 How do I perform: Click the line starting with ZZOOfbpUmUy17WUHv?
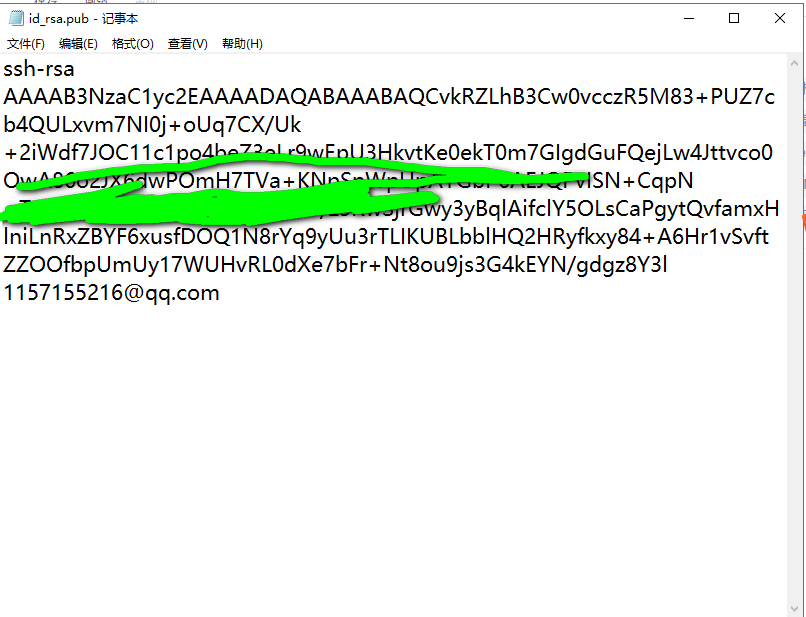[x=335, y=265]
